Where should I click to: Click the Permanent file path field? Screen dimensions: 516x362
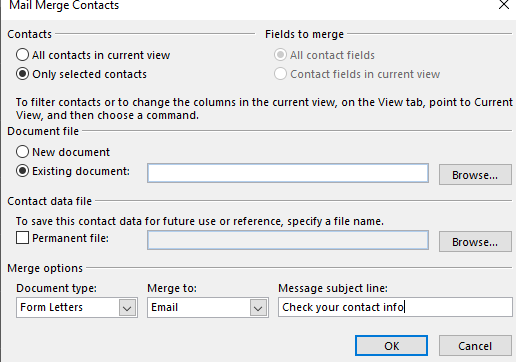click(288, 240)
